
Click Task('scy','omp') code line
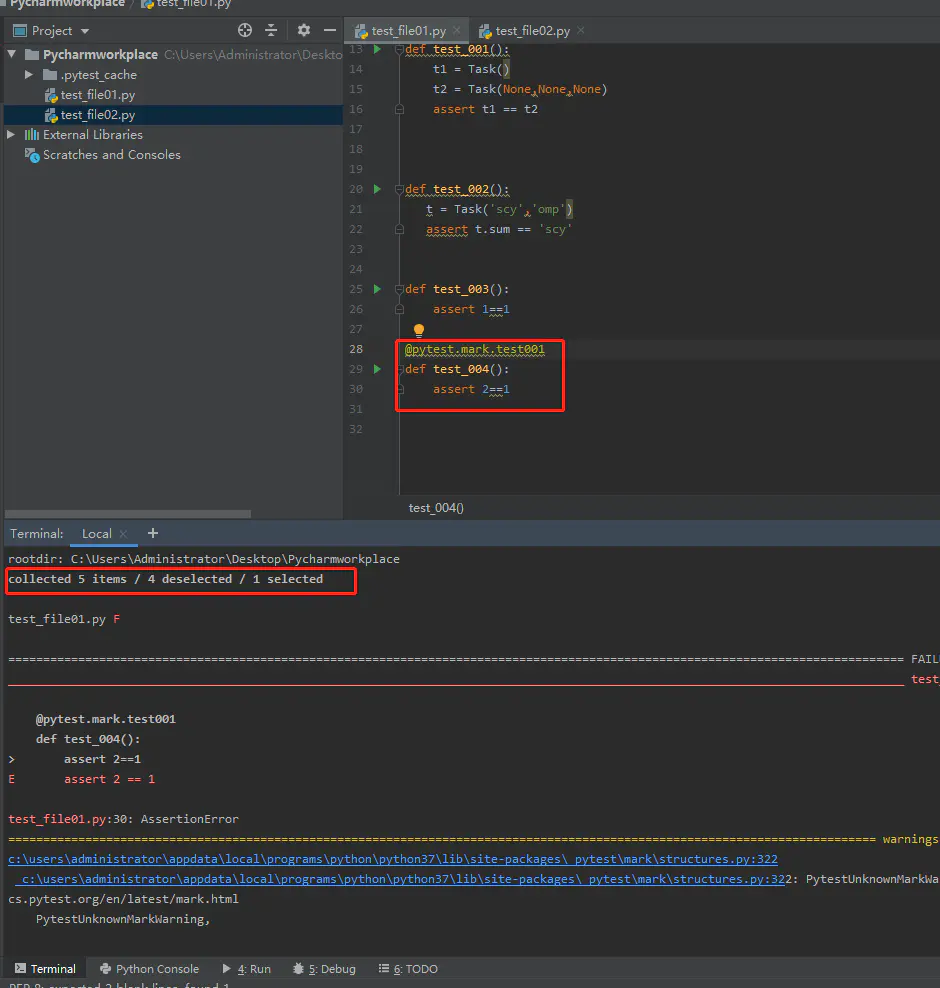(499, 209)
